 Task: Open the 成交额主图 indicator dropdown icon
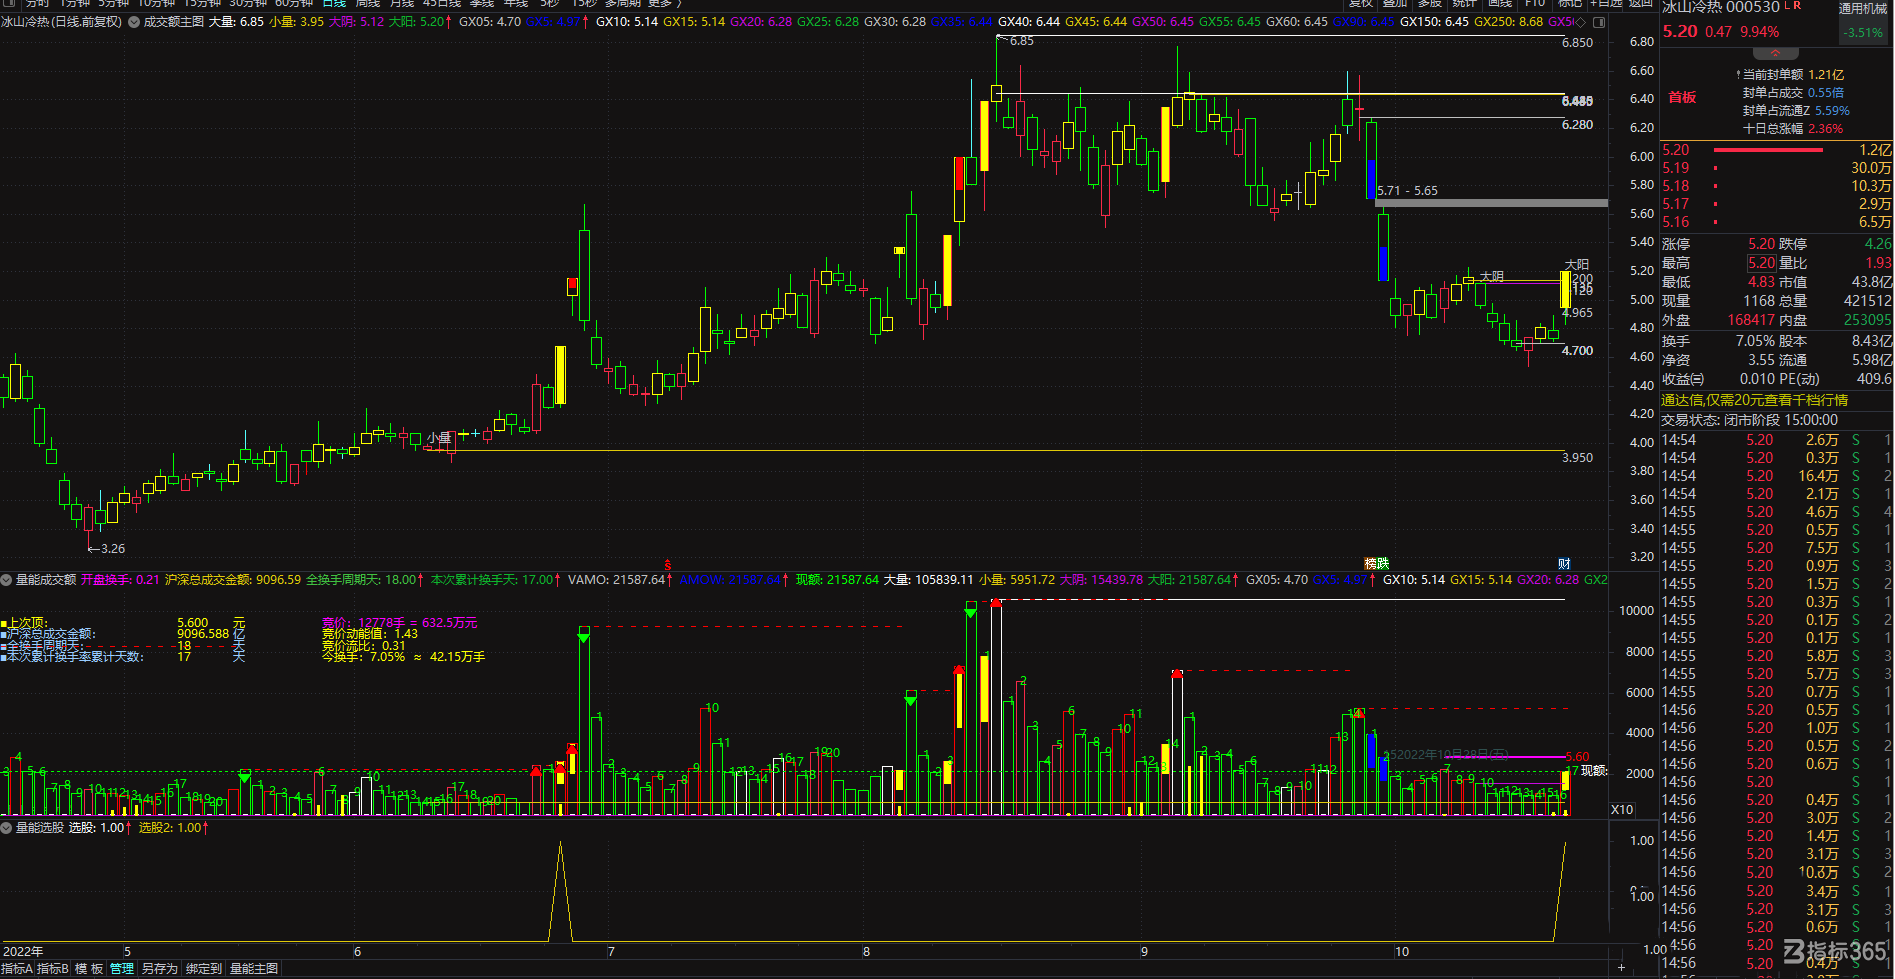click(134, 21)
